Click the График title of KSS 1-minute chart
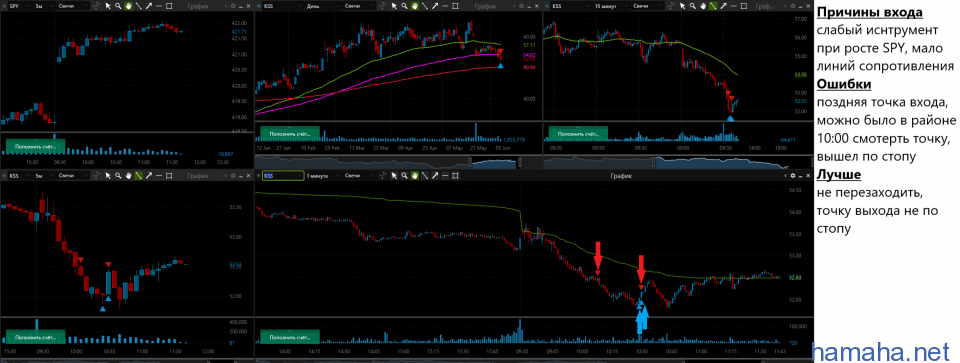Image resolution: width=960 pixels, height=363 pixels. click(621, 176)
